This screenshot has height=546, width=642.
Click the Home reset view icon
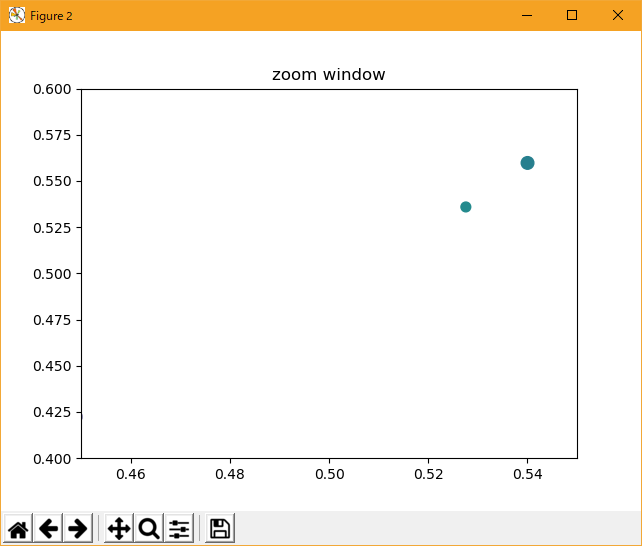18,529
